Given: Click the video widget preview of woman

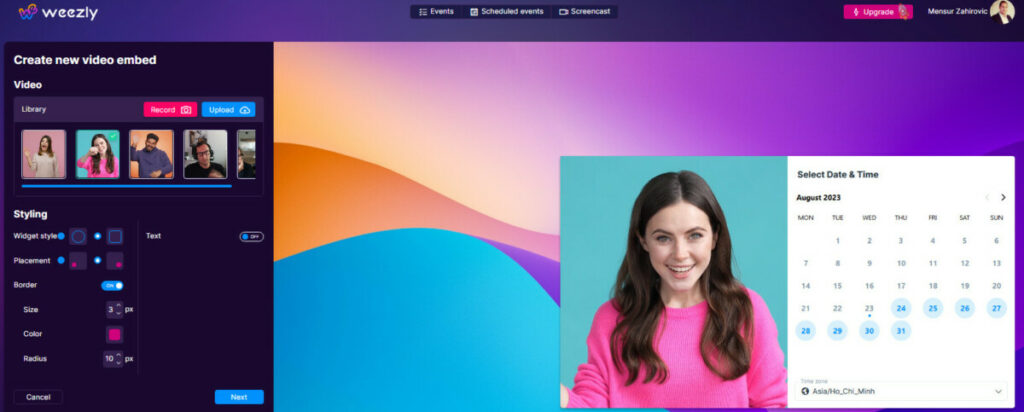Looking at the screenshot, I should [673, 282].
